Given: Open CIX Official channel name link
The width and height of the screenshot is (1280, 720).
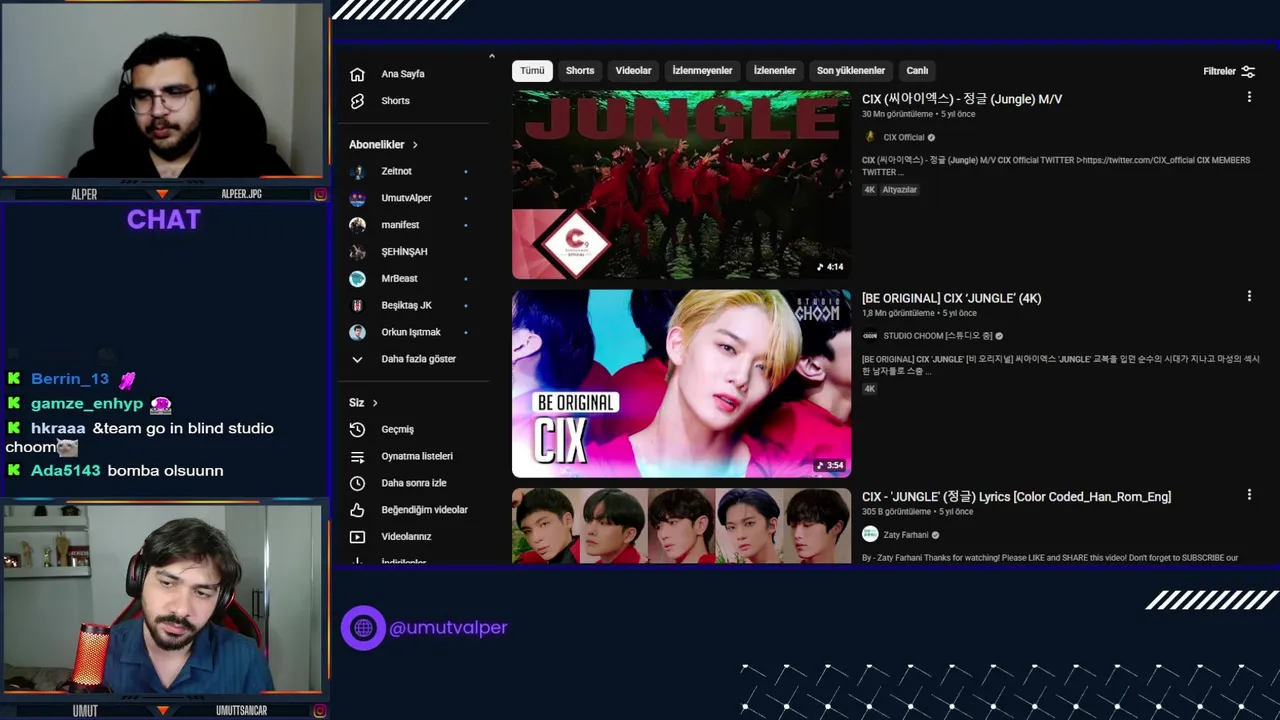Looking at the screenshot, I should [x=904, y=138].
